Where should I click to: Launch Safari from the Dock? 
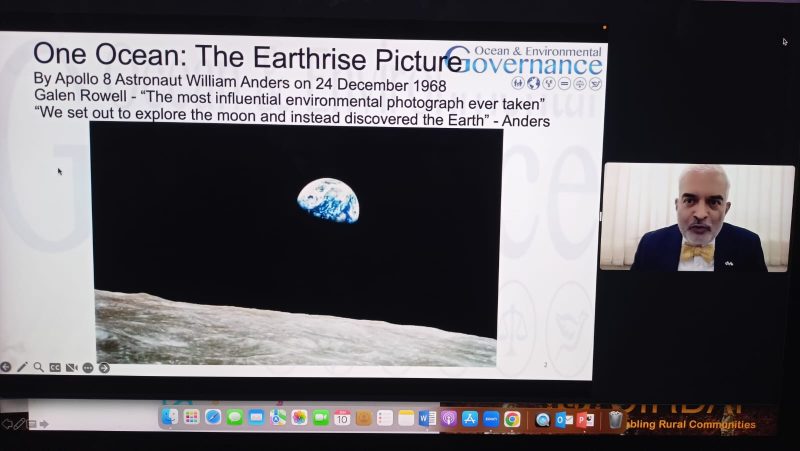pos(213,418)
